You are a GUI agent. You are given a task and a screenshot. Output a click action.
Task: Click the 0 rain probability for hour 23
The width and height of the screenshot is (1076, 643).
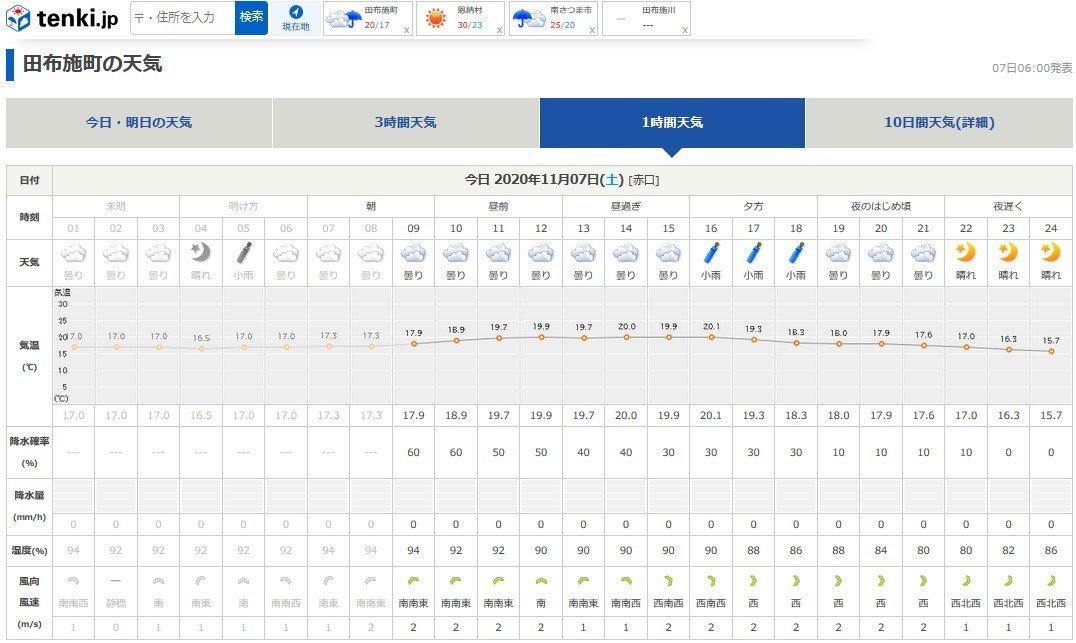tap(1008, 453)
